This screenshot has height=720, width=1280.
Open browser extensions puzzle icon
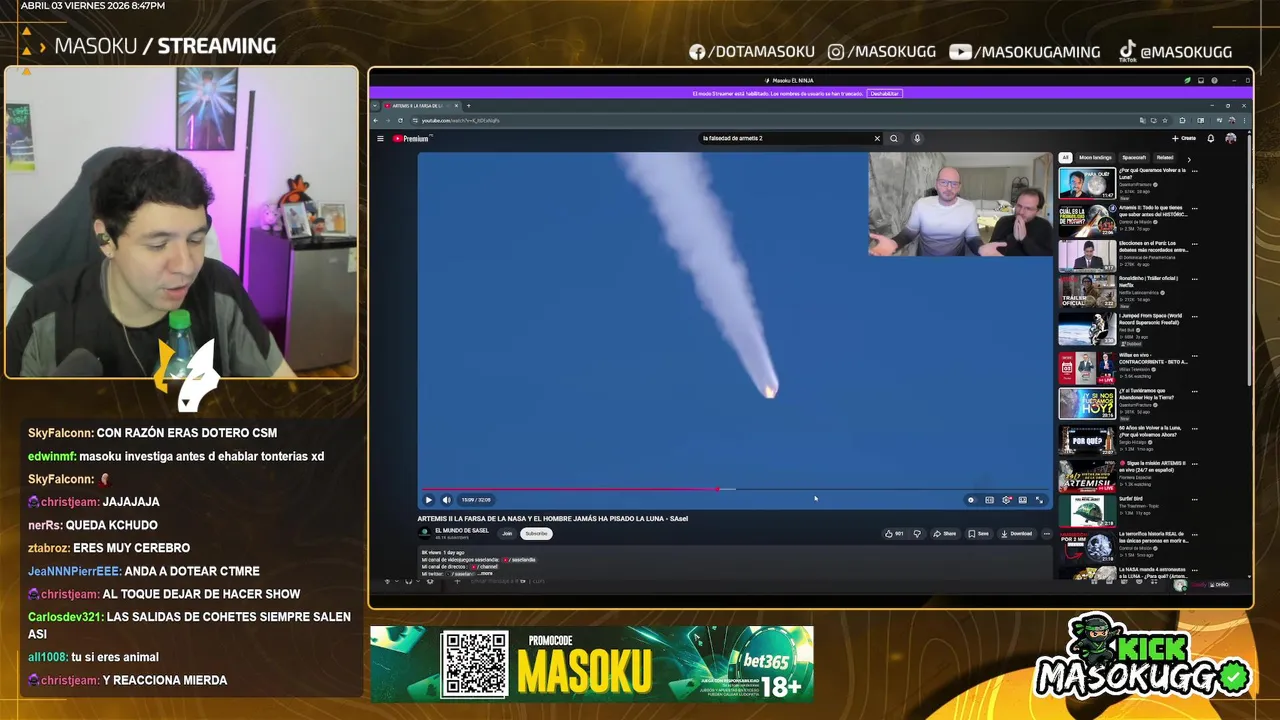click(1182, 120)
